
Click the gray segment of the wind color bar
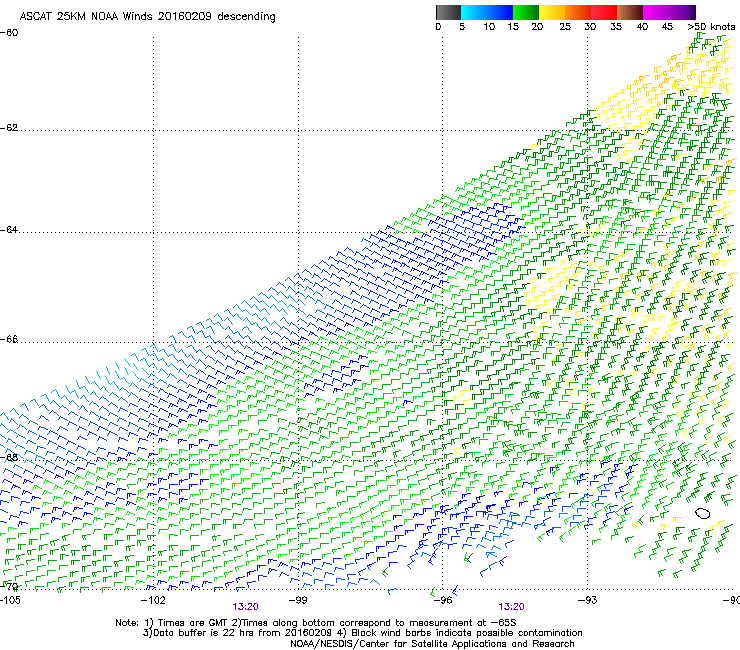coord(448,12)
